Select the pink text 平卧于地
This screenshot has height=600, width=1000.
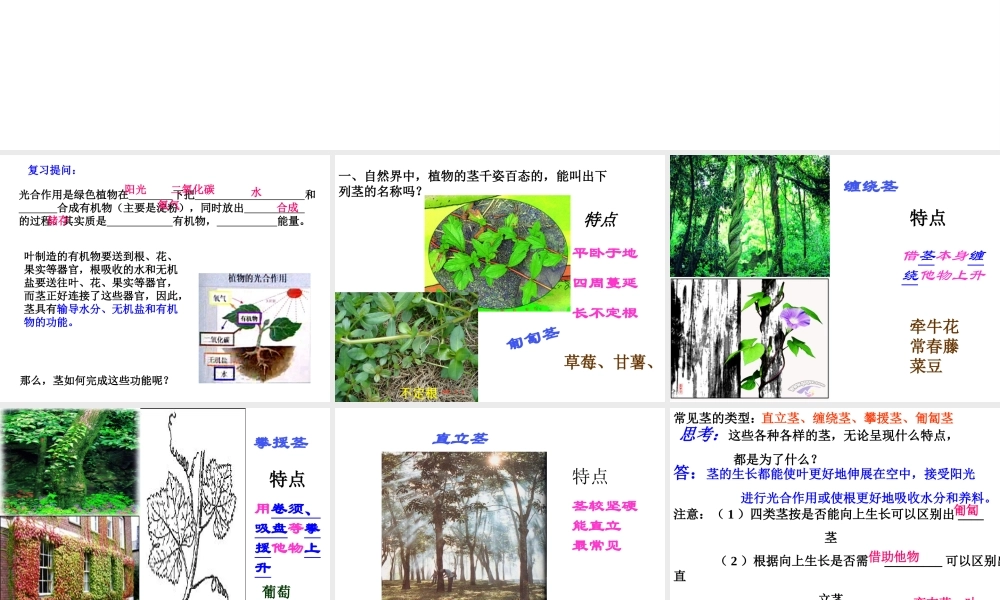click(605, 253)
